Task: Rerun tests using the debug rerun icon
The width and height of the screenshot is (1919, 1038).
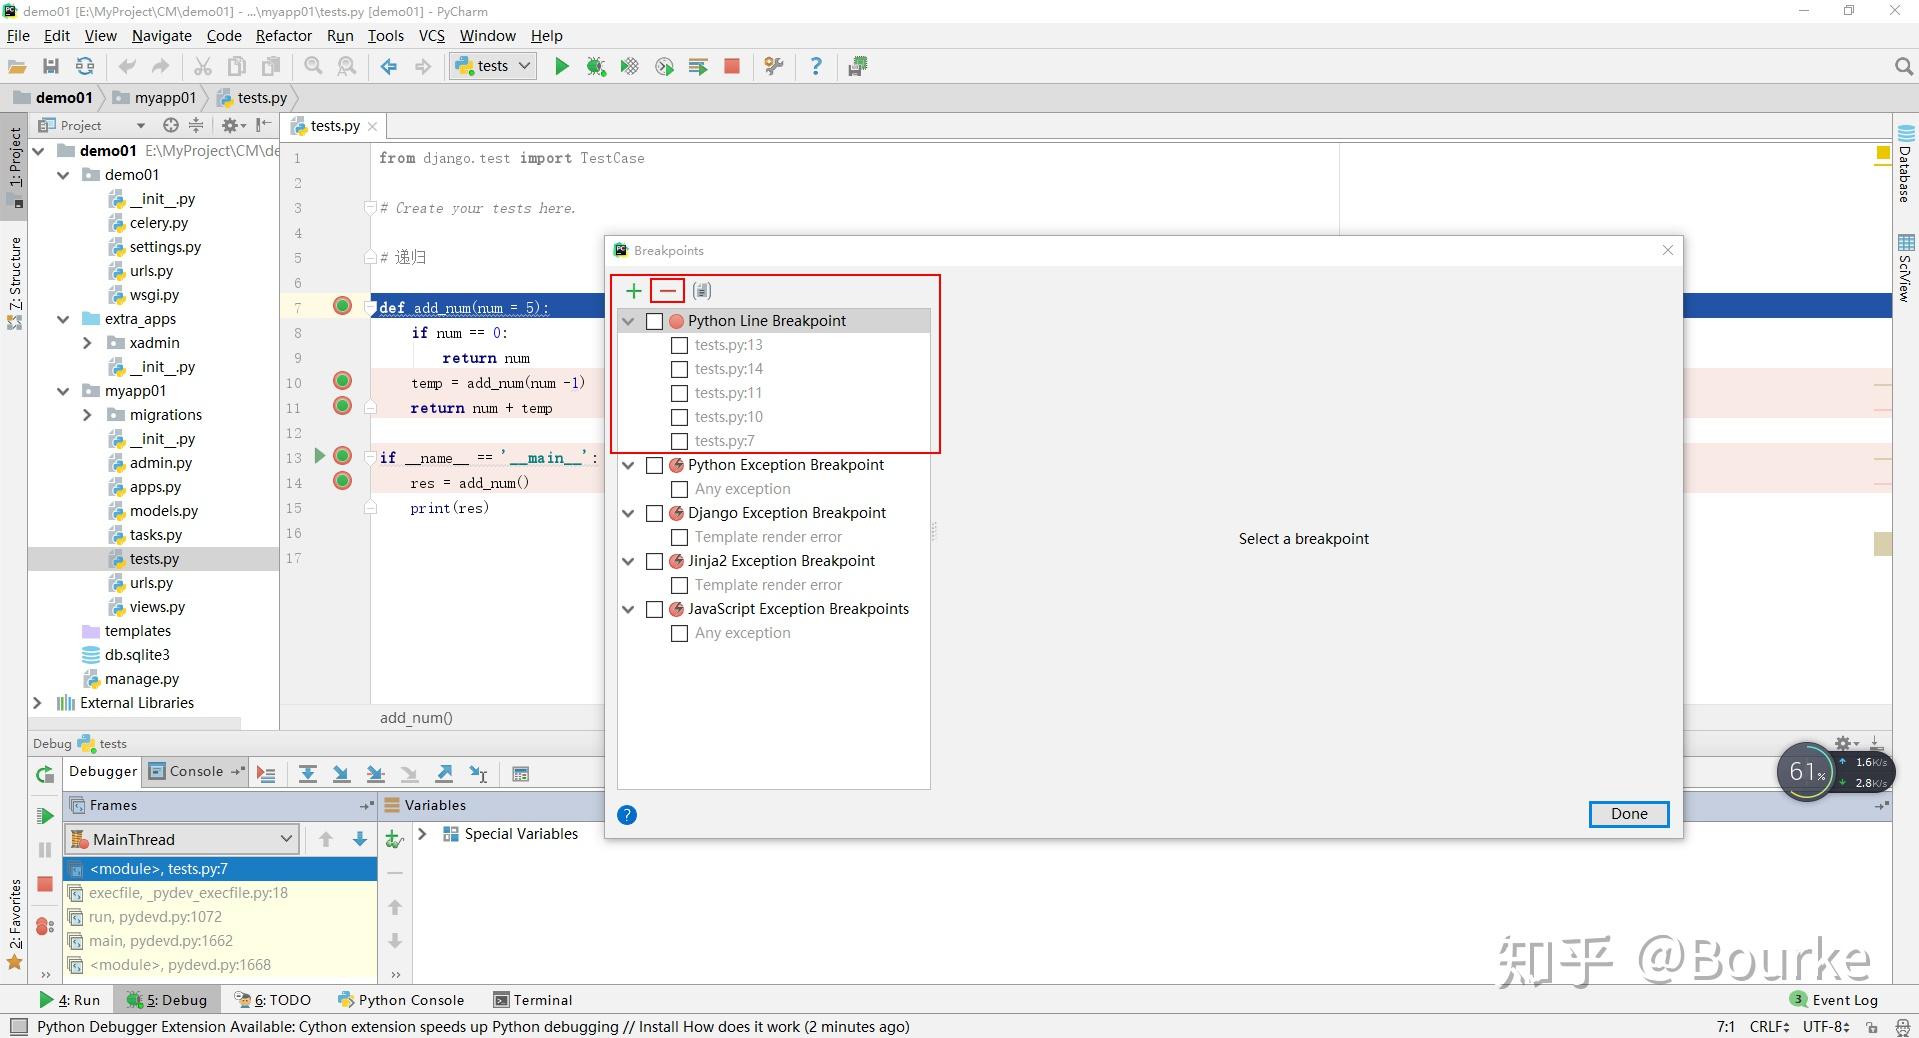Action: [x=45, y=774]
